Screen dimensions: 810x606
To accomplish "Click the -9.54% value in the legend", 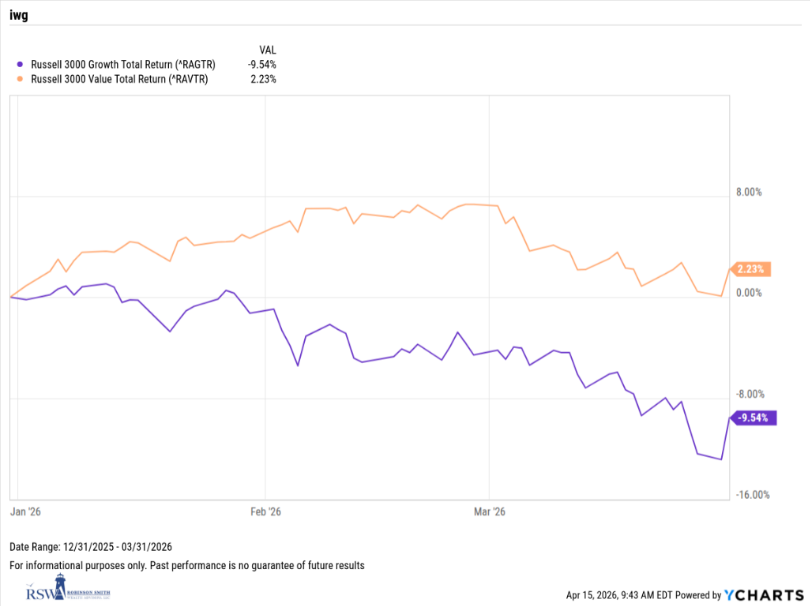I will [x=263, y=64].
